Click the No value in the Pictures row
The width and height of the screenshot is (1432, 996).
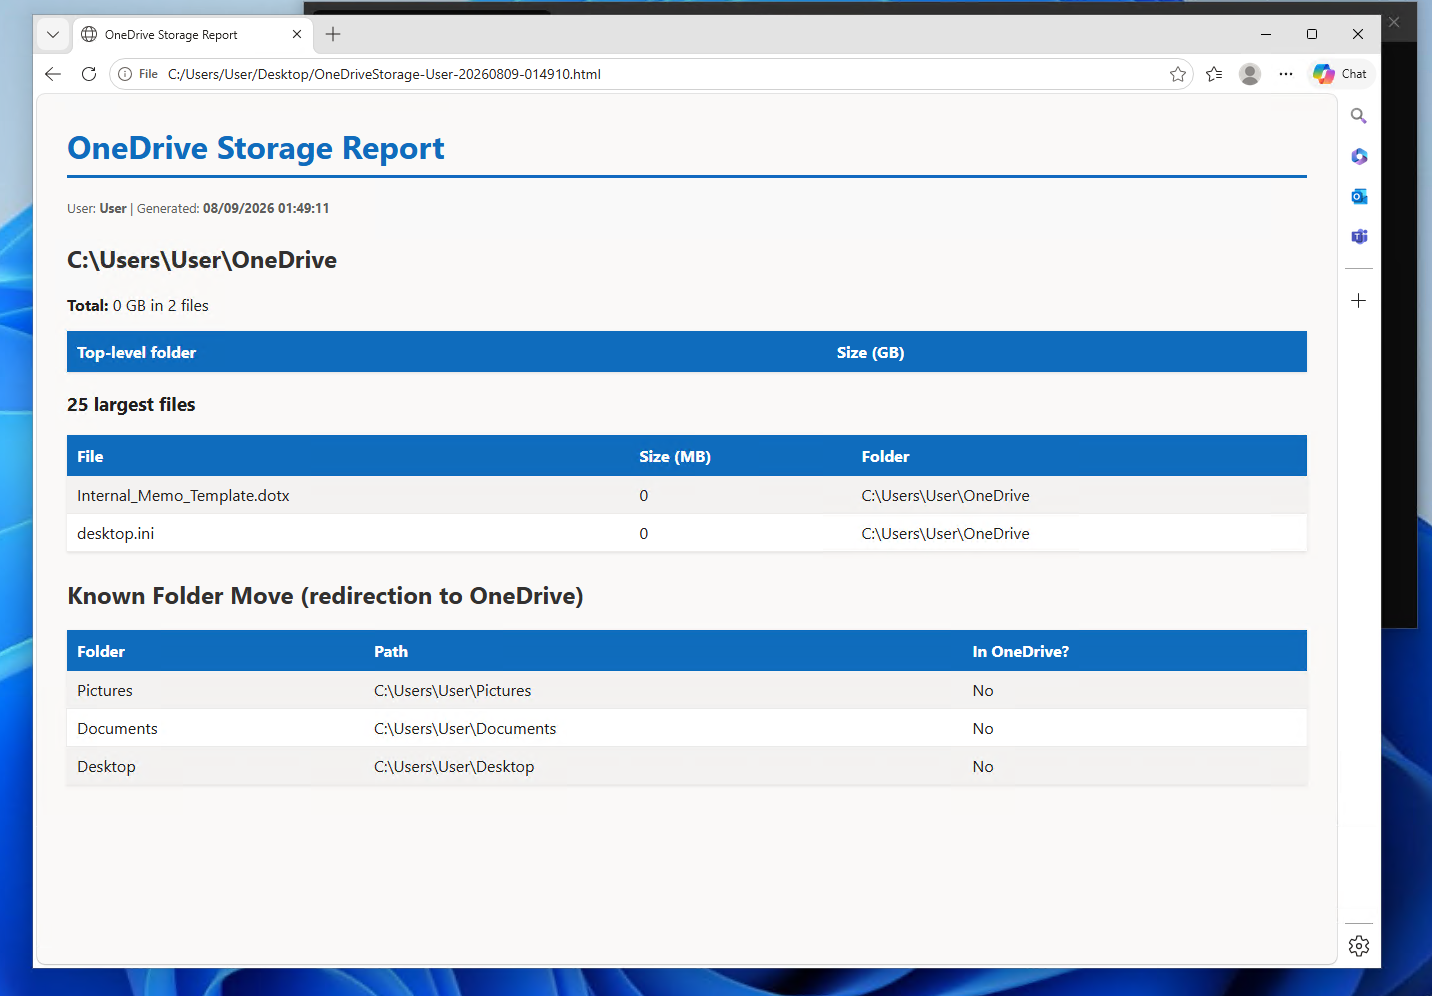pos(983,691)
